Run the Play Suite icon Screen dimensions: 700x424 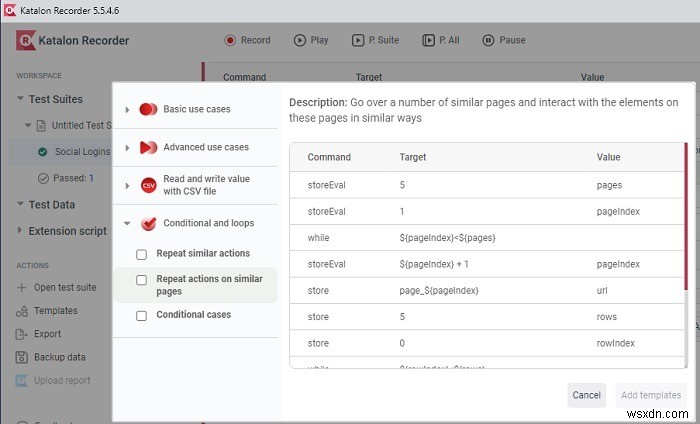[x=358, y=41]
